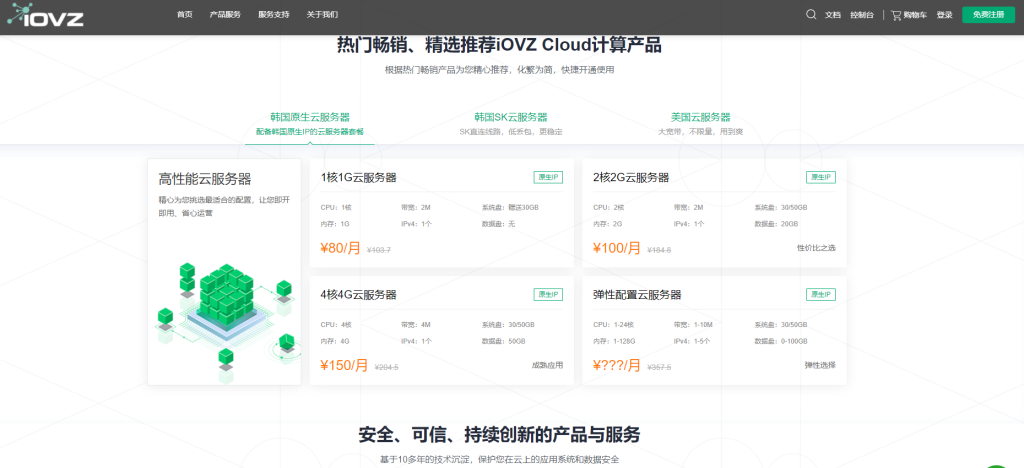The image size is (1024, 468).
Task: Click the 购物车 text label
Action: tap(915, 15)
